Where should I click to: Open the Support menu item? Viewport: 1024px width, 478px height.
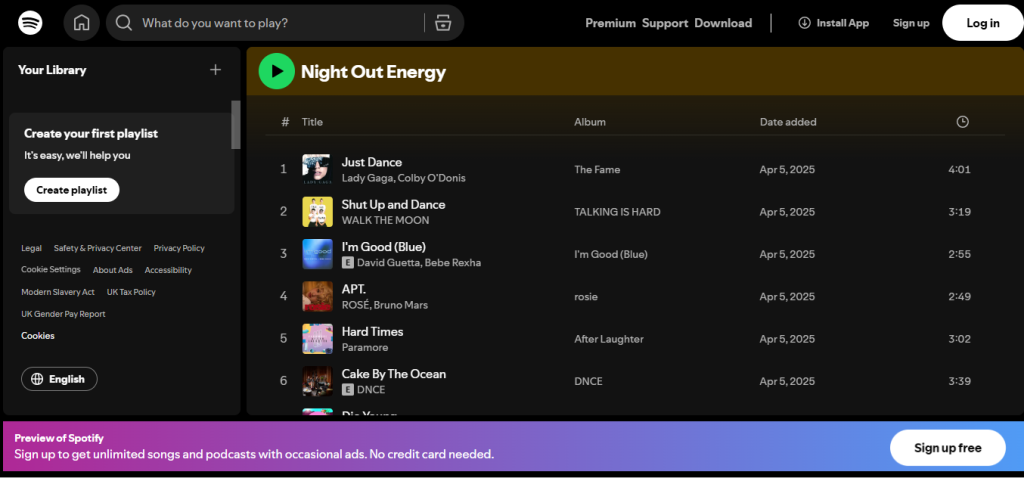pyautogui.click(x=665, y=23)
